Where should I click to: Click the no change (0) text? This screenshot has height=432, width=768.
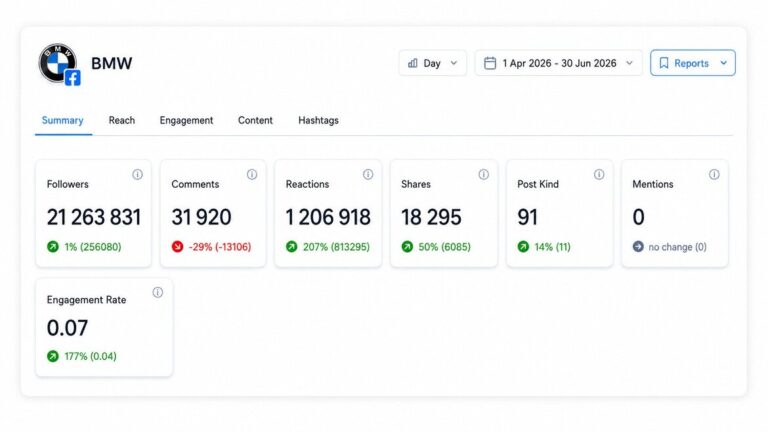pos(678,247)
